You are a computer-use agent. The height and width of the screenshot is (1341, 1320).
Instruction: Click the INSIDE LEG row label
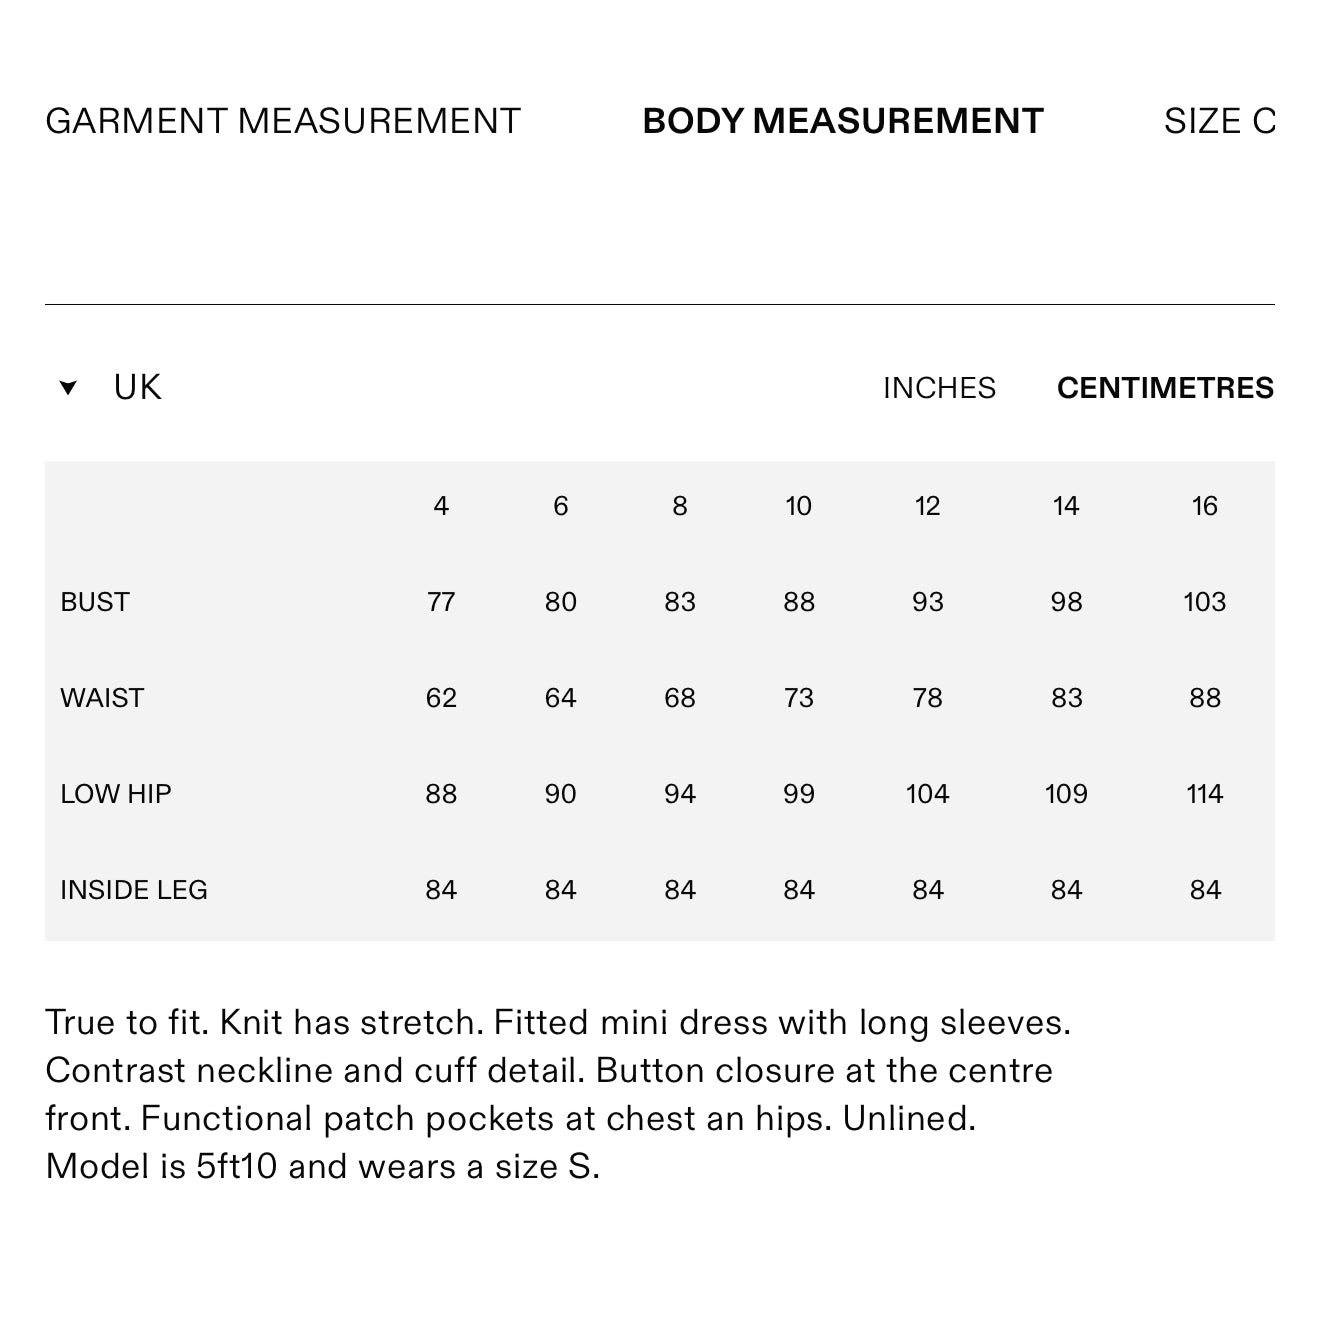134,890
